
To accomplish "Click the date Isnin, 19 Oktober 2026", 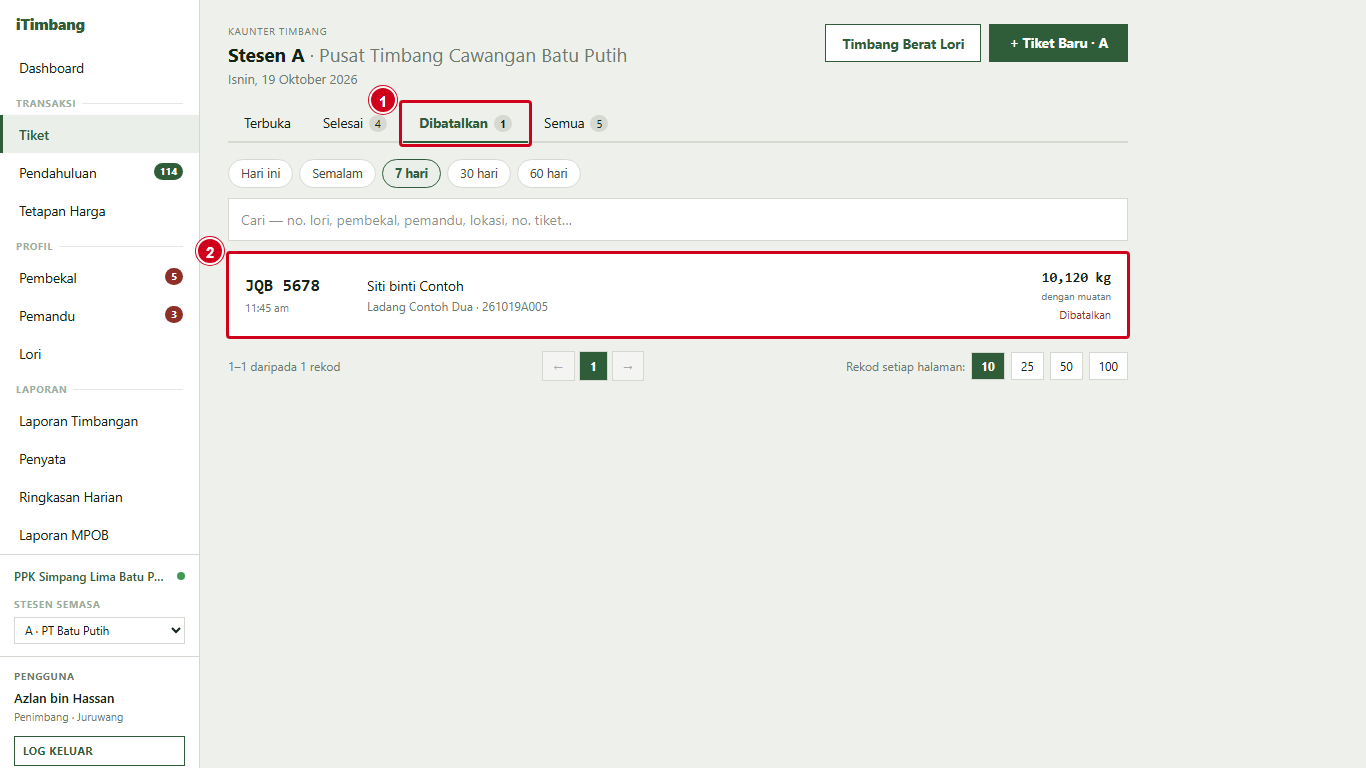I will [293, 80].
